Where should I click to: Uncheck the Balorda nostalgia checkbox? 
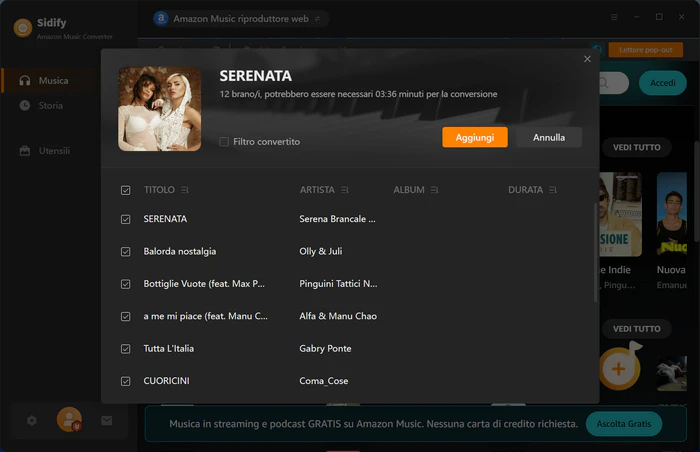tap(125, 252)
